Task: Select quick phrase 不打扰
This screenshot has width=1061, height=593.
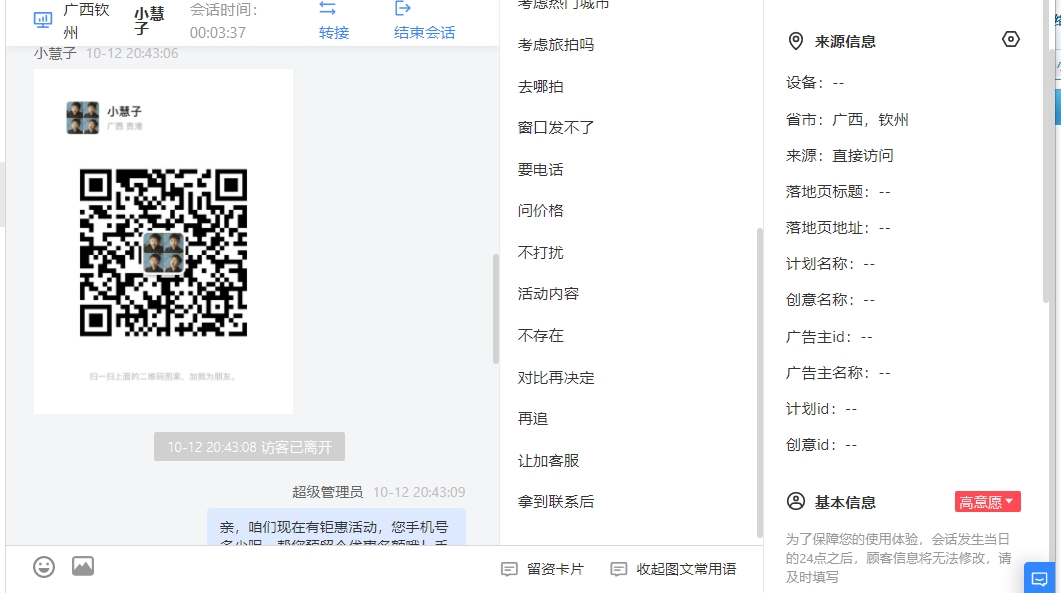Action: point(540,252)
